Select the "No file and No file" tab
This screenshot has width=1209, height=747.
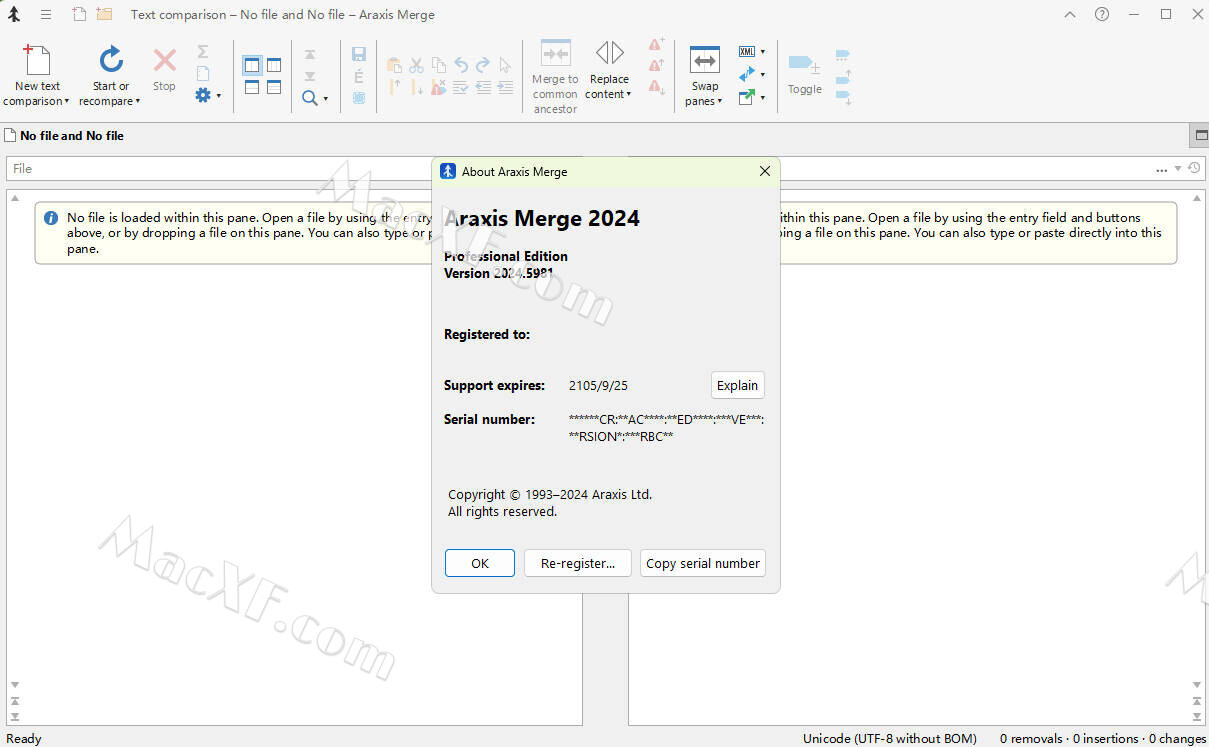coord(65,135)
